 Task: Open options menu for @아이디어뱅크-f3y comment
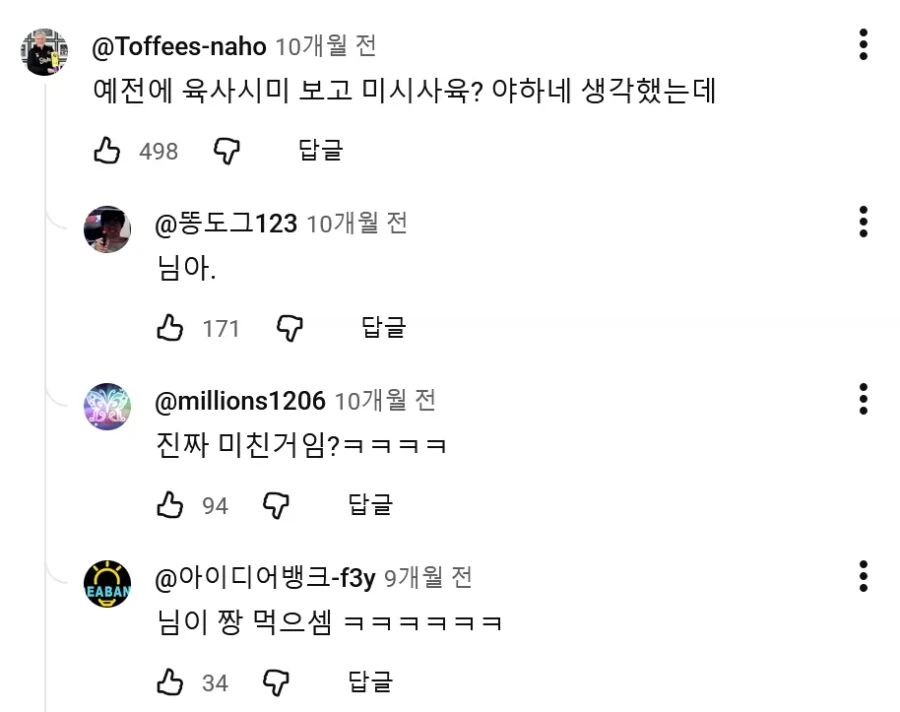tap(862, 576)
